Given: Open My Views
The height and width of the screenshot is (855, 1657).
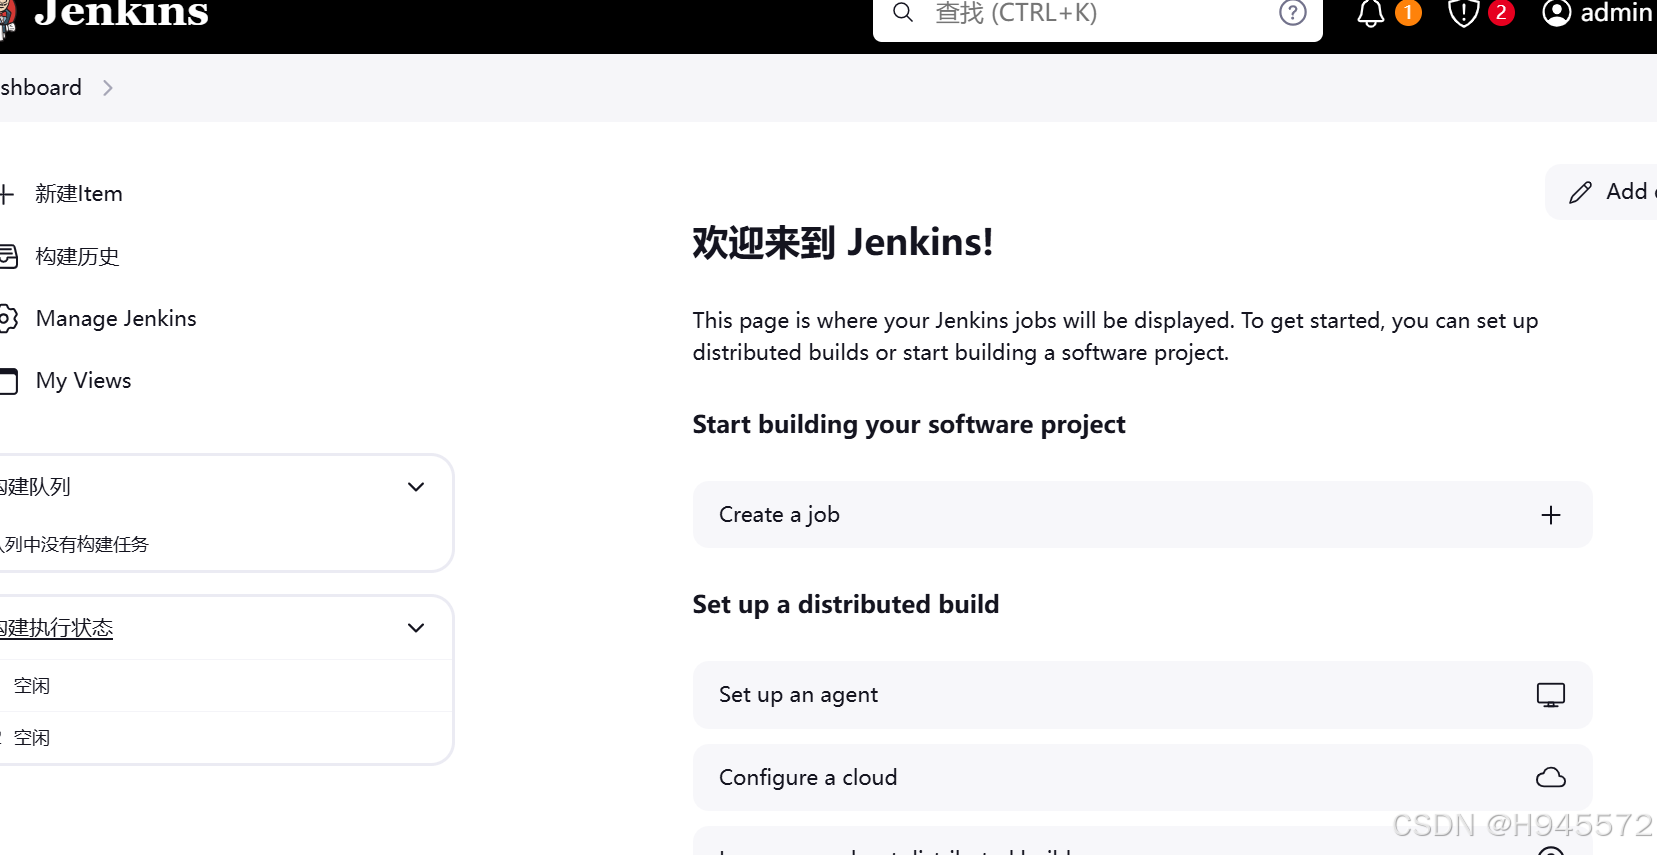Looking at the screenshot, I should click(83, 381).
